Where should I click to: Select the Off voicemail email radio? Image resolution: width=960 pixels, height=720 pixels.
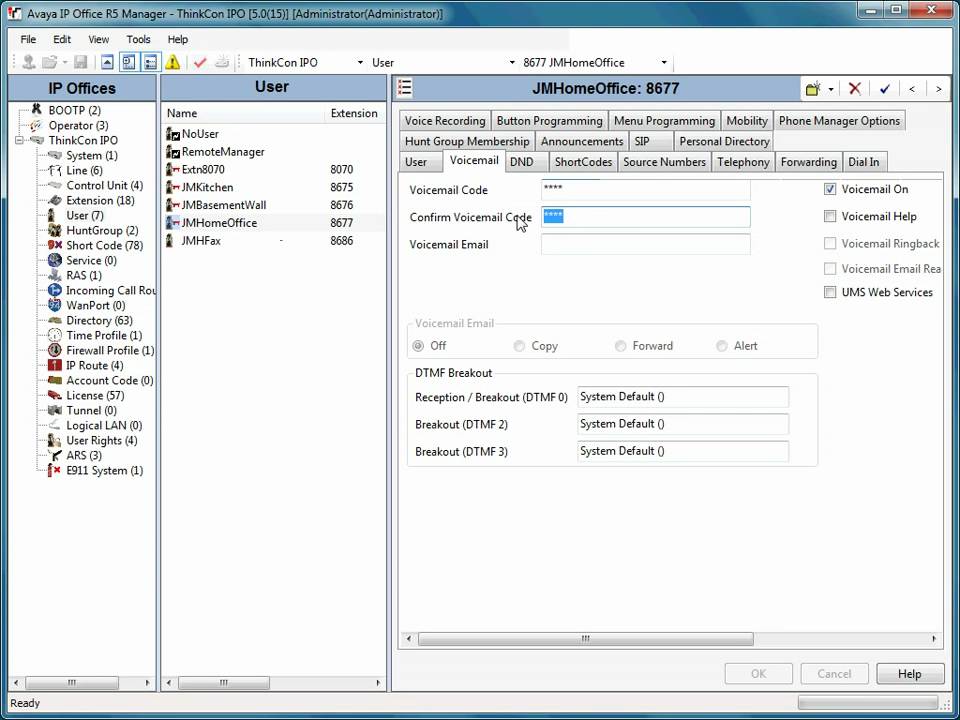[418, 346]
